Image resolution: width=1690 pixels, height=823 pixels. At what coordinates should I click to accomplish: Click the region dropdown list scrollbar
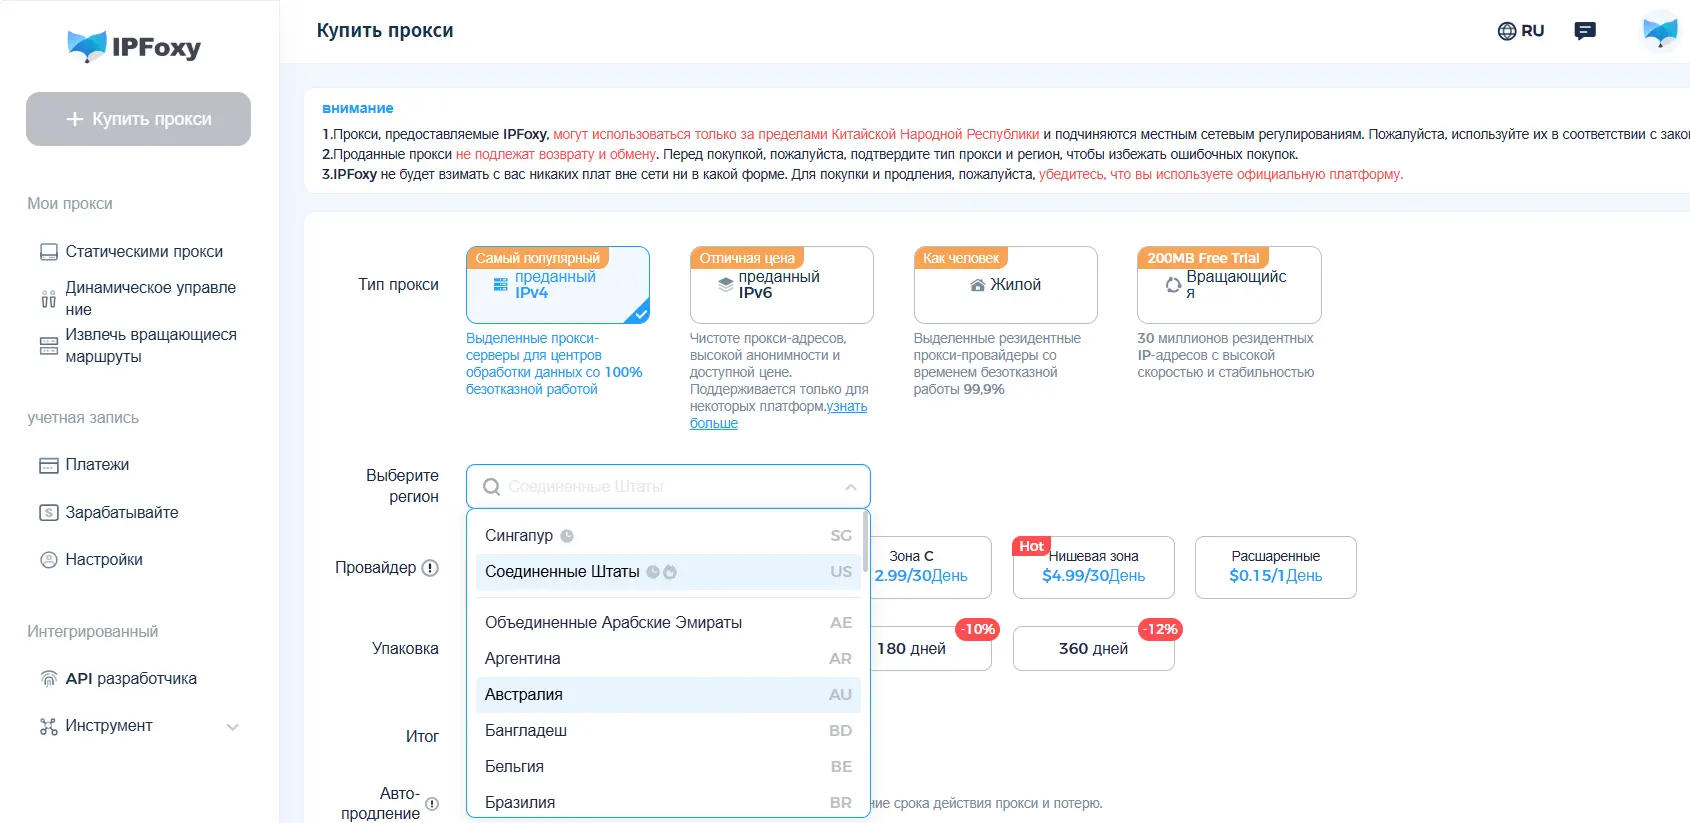865,540
